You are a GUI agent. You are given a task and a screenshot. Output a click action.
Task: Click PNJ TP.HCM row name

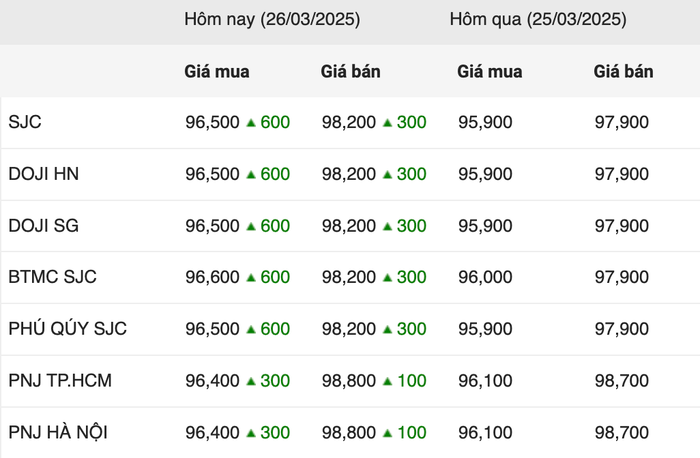60,381
